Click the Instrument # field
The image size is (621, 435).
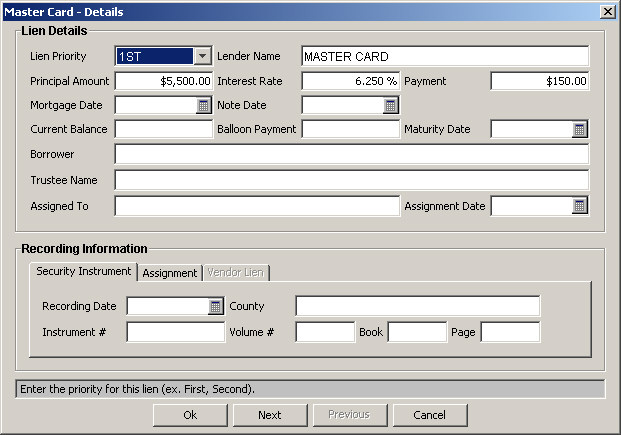[176, 332]
